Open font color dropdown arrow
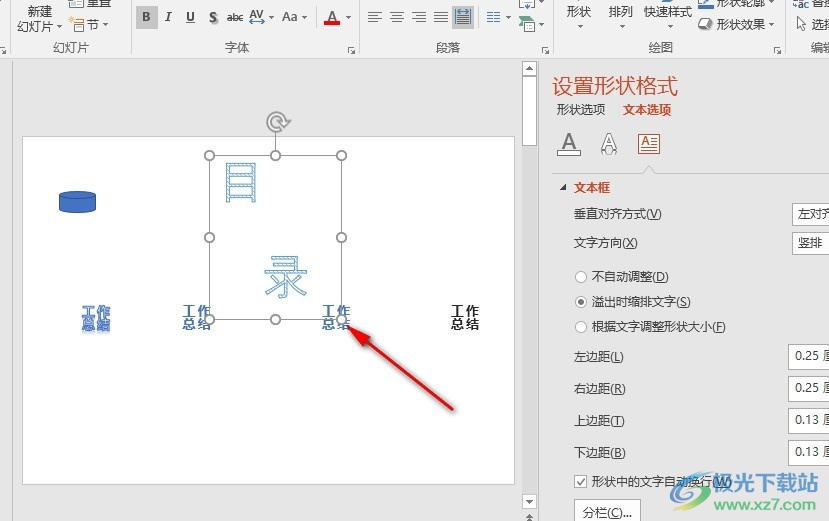This screenshot has height=521, width=829. click(348, 17)
